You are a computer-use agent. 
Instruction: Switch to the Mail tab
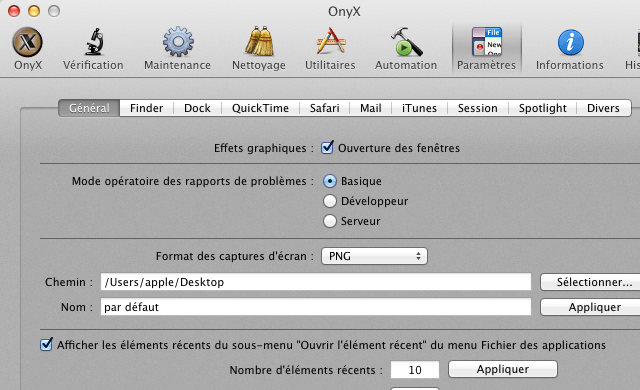pyautogui.click(x=371, y=108)
